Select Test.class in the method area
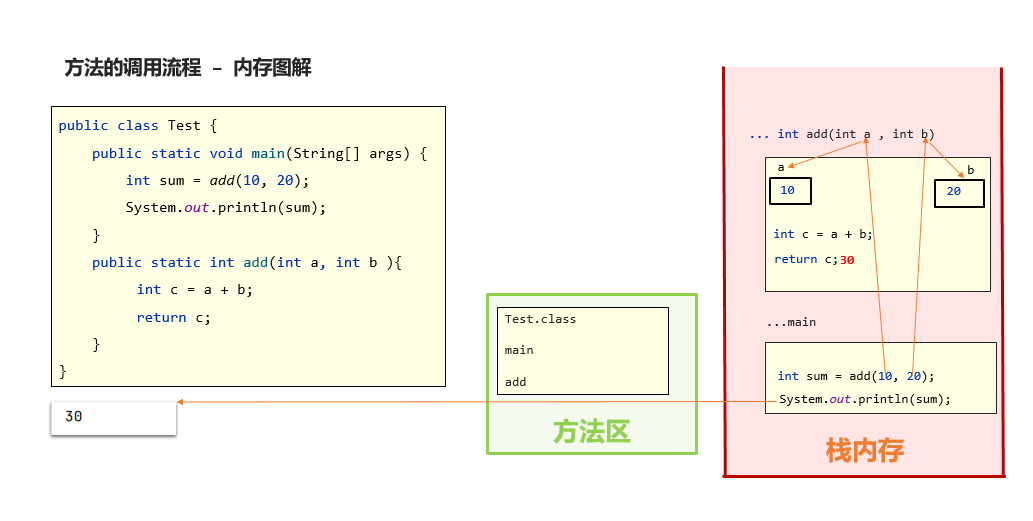This screenshot has height=521, width=1033. click(540, 320)
